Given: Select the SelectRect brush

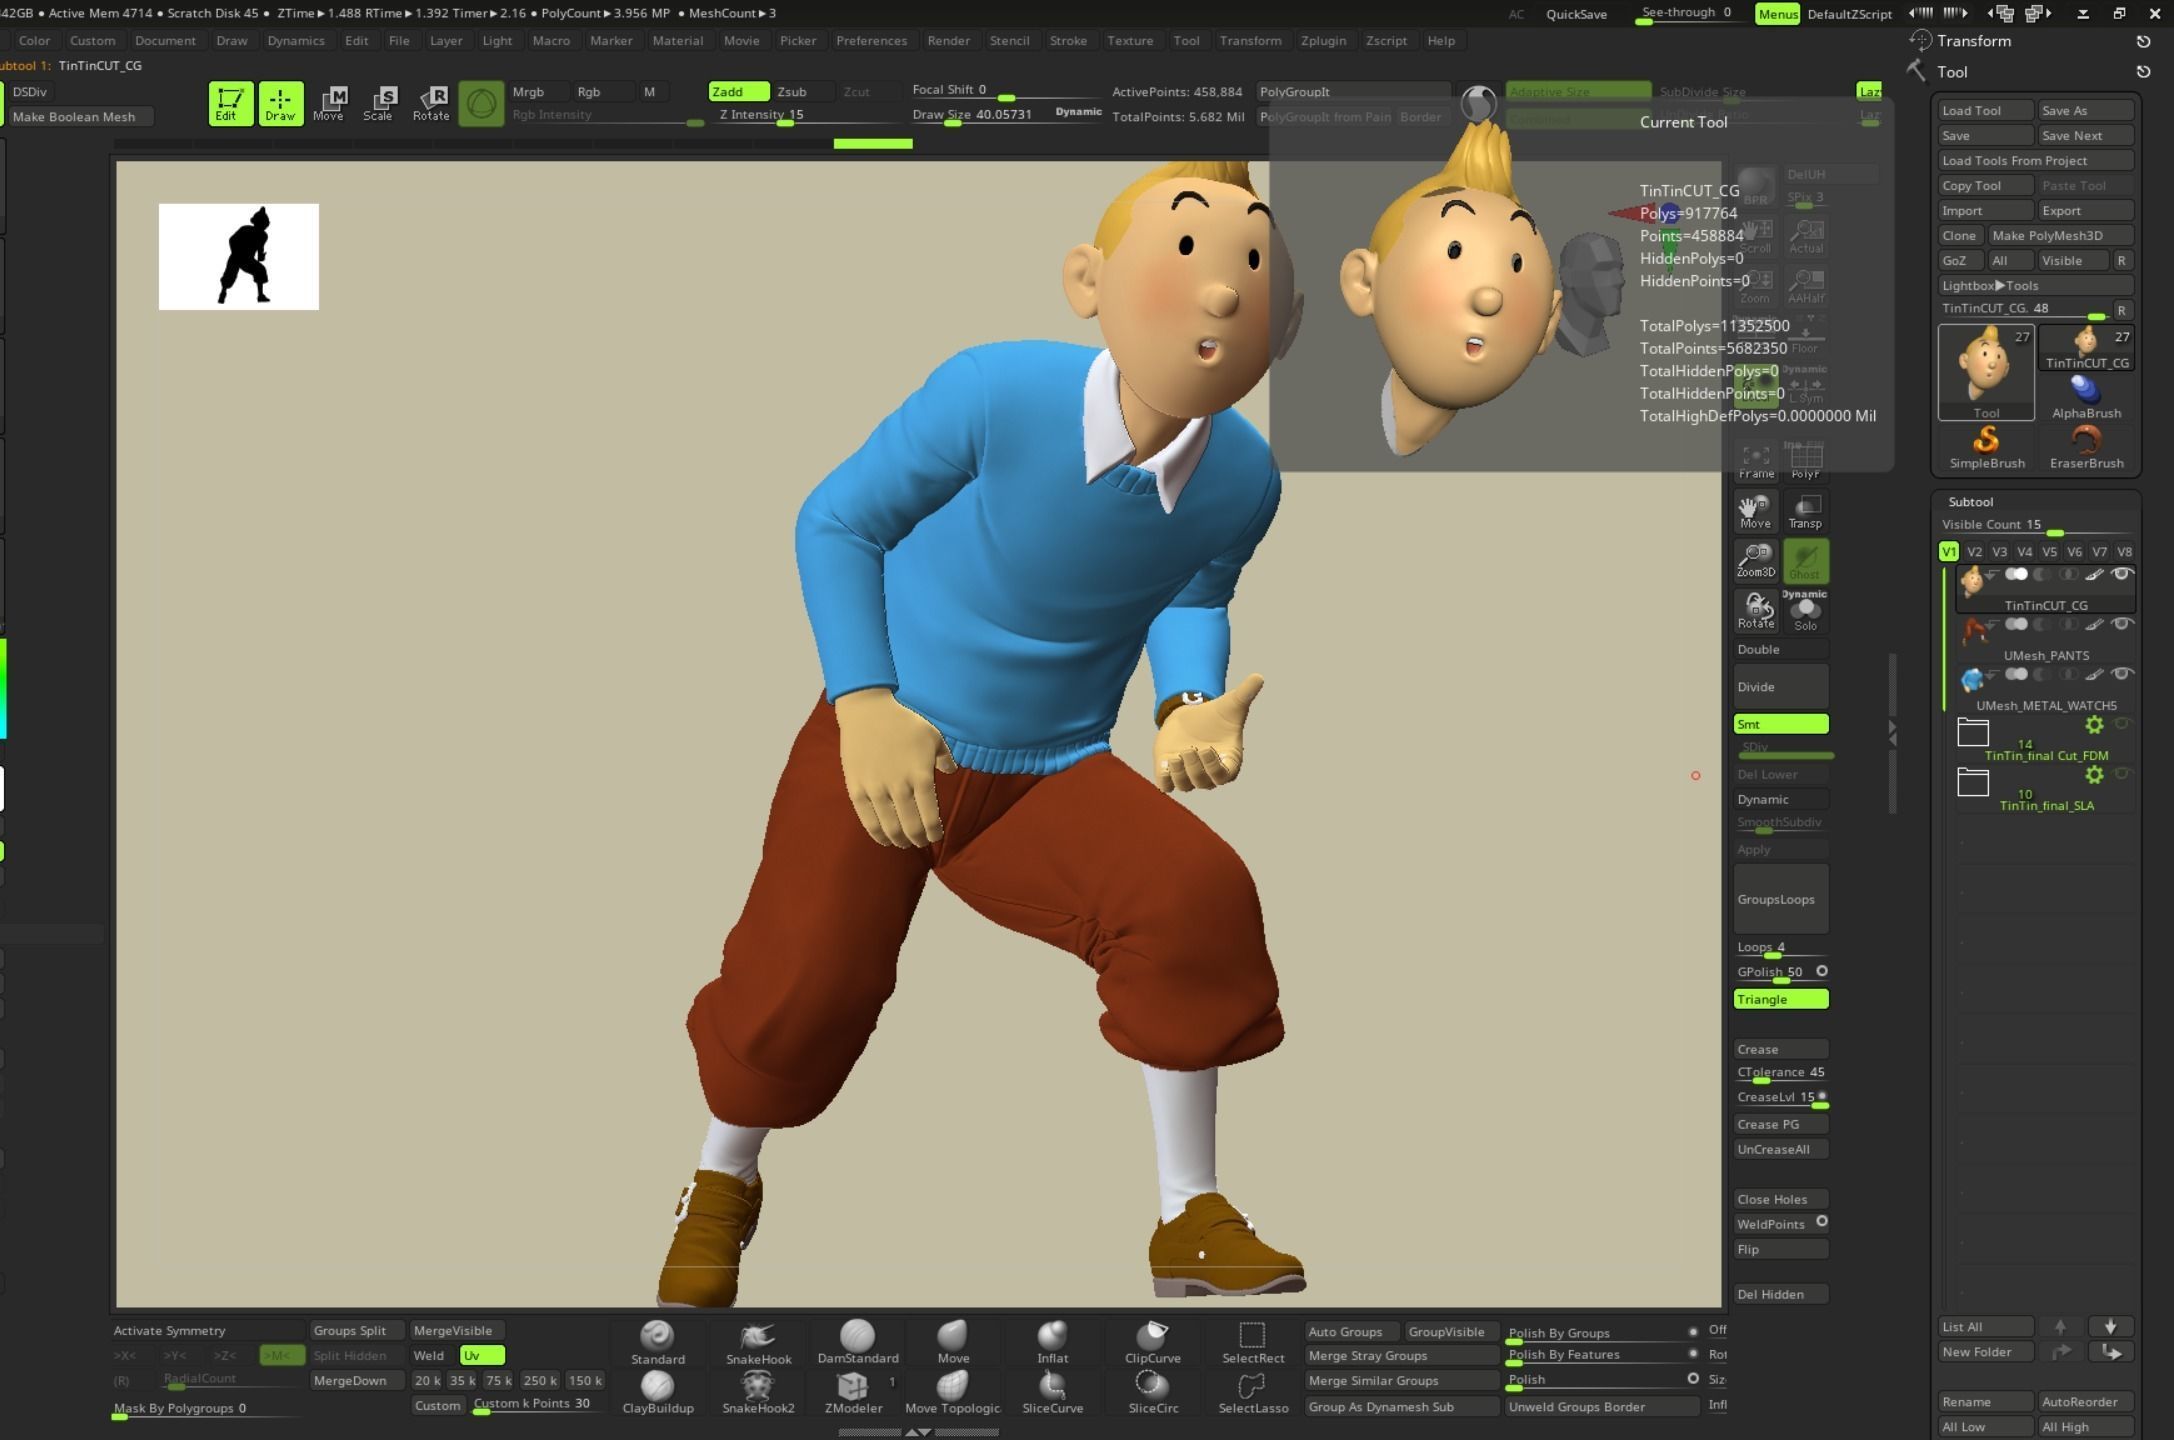Looking at the screenshot, I should pos(1252,1342).
